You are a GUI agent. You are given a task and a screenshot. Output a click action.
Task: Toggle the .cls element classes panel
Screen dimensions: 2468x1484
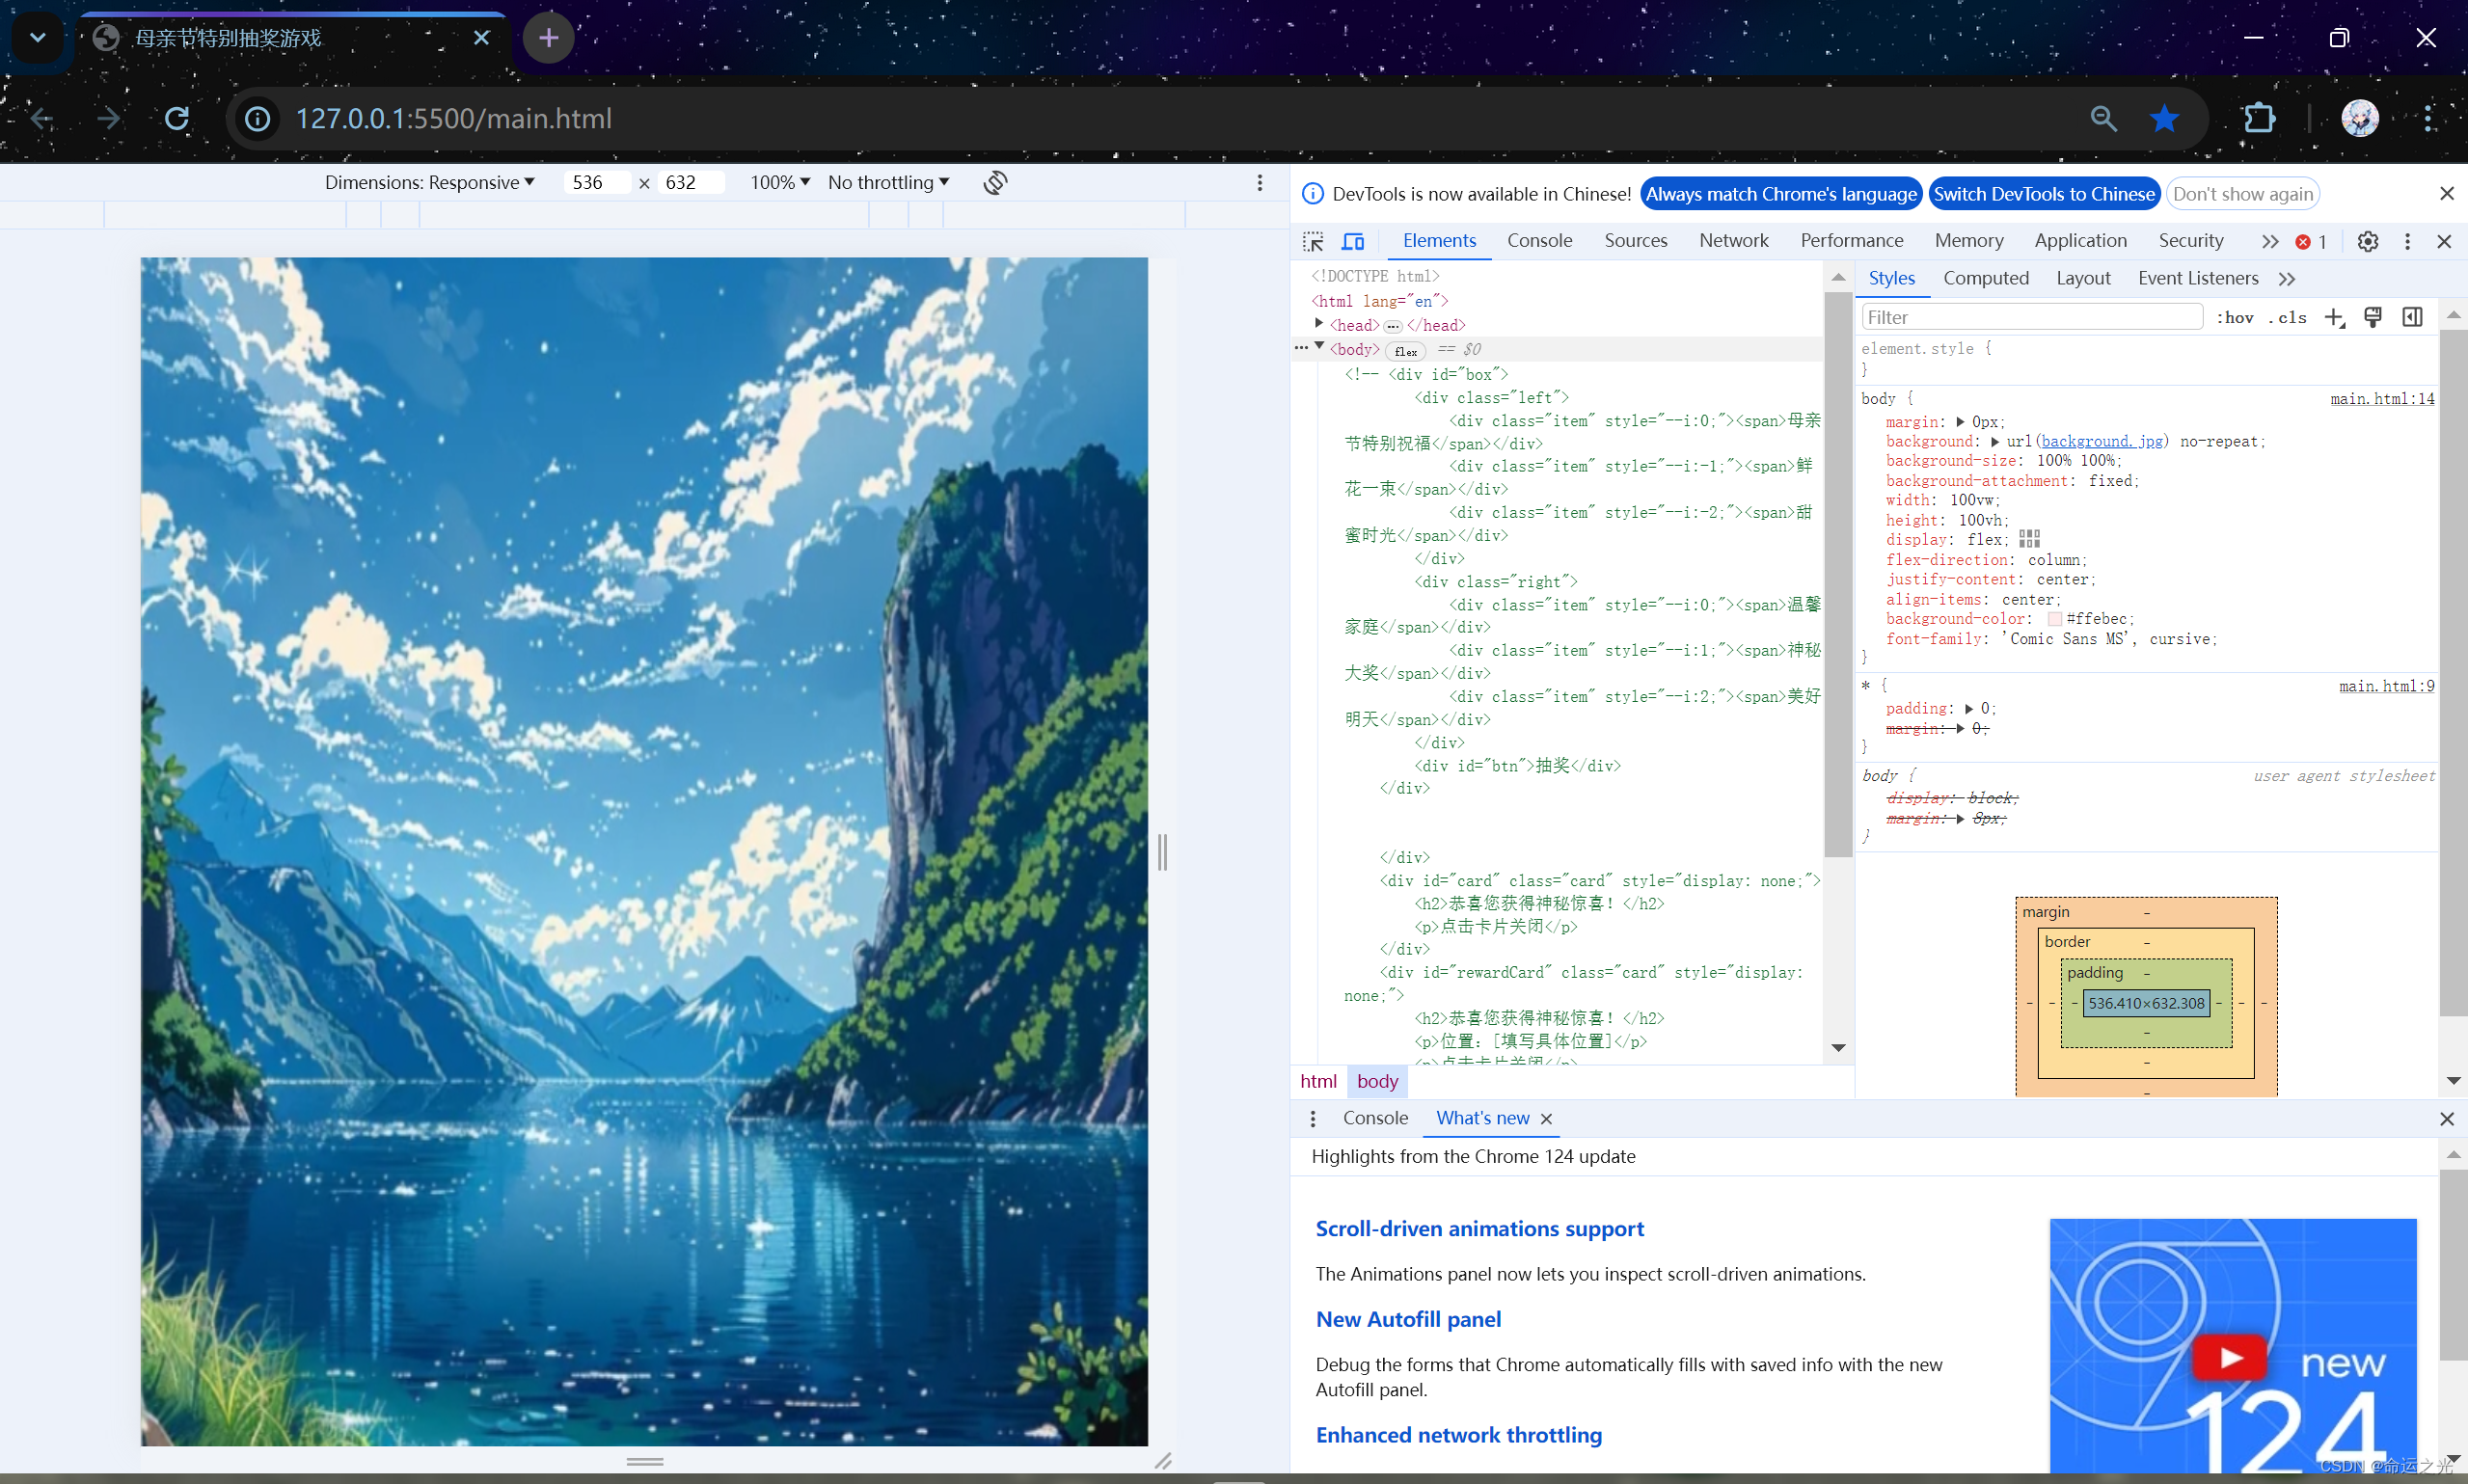pos(2288,317)
